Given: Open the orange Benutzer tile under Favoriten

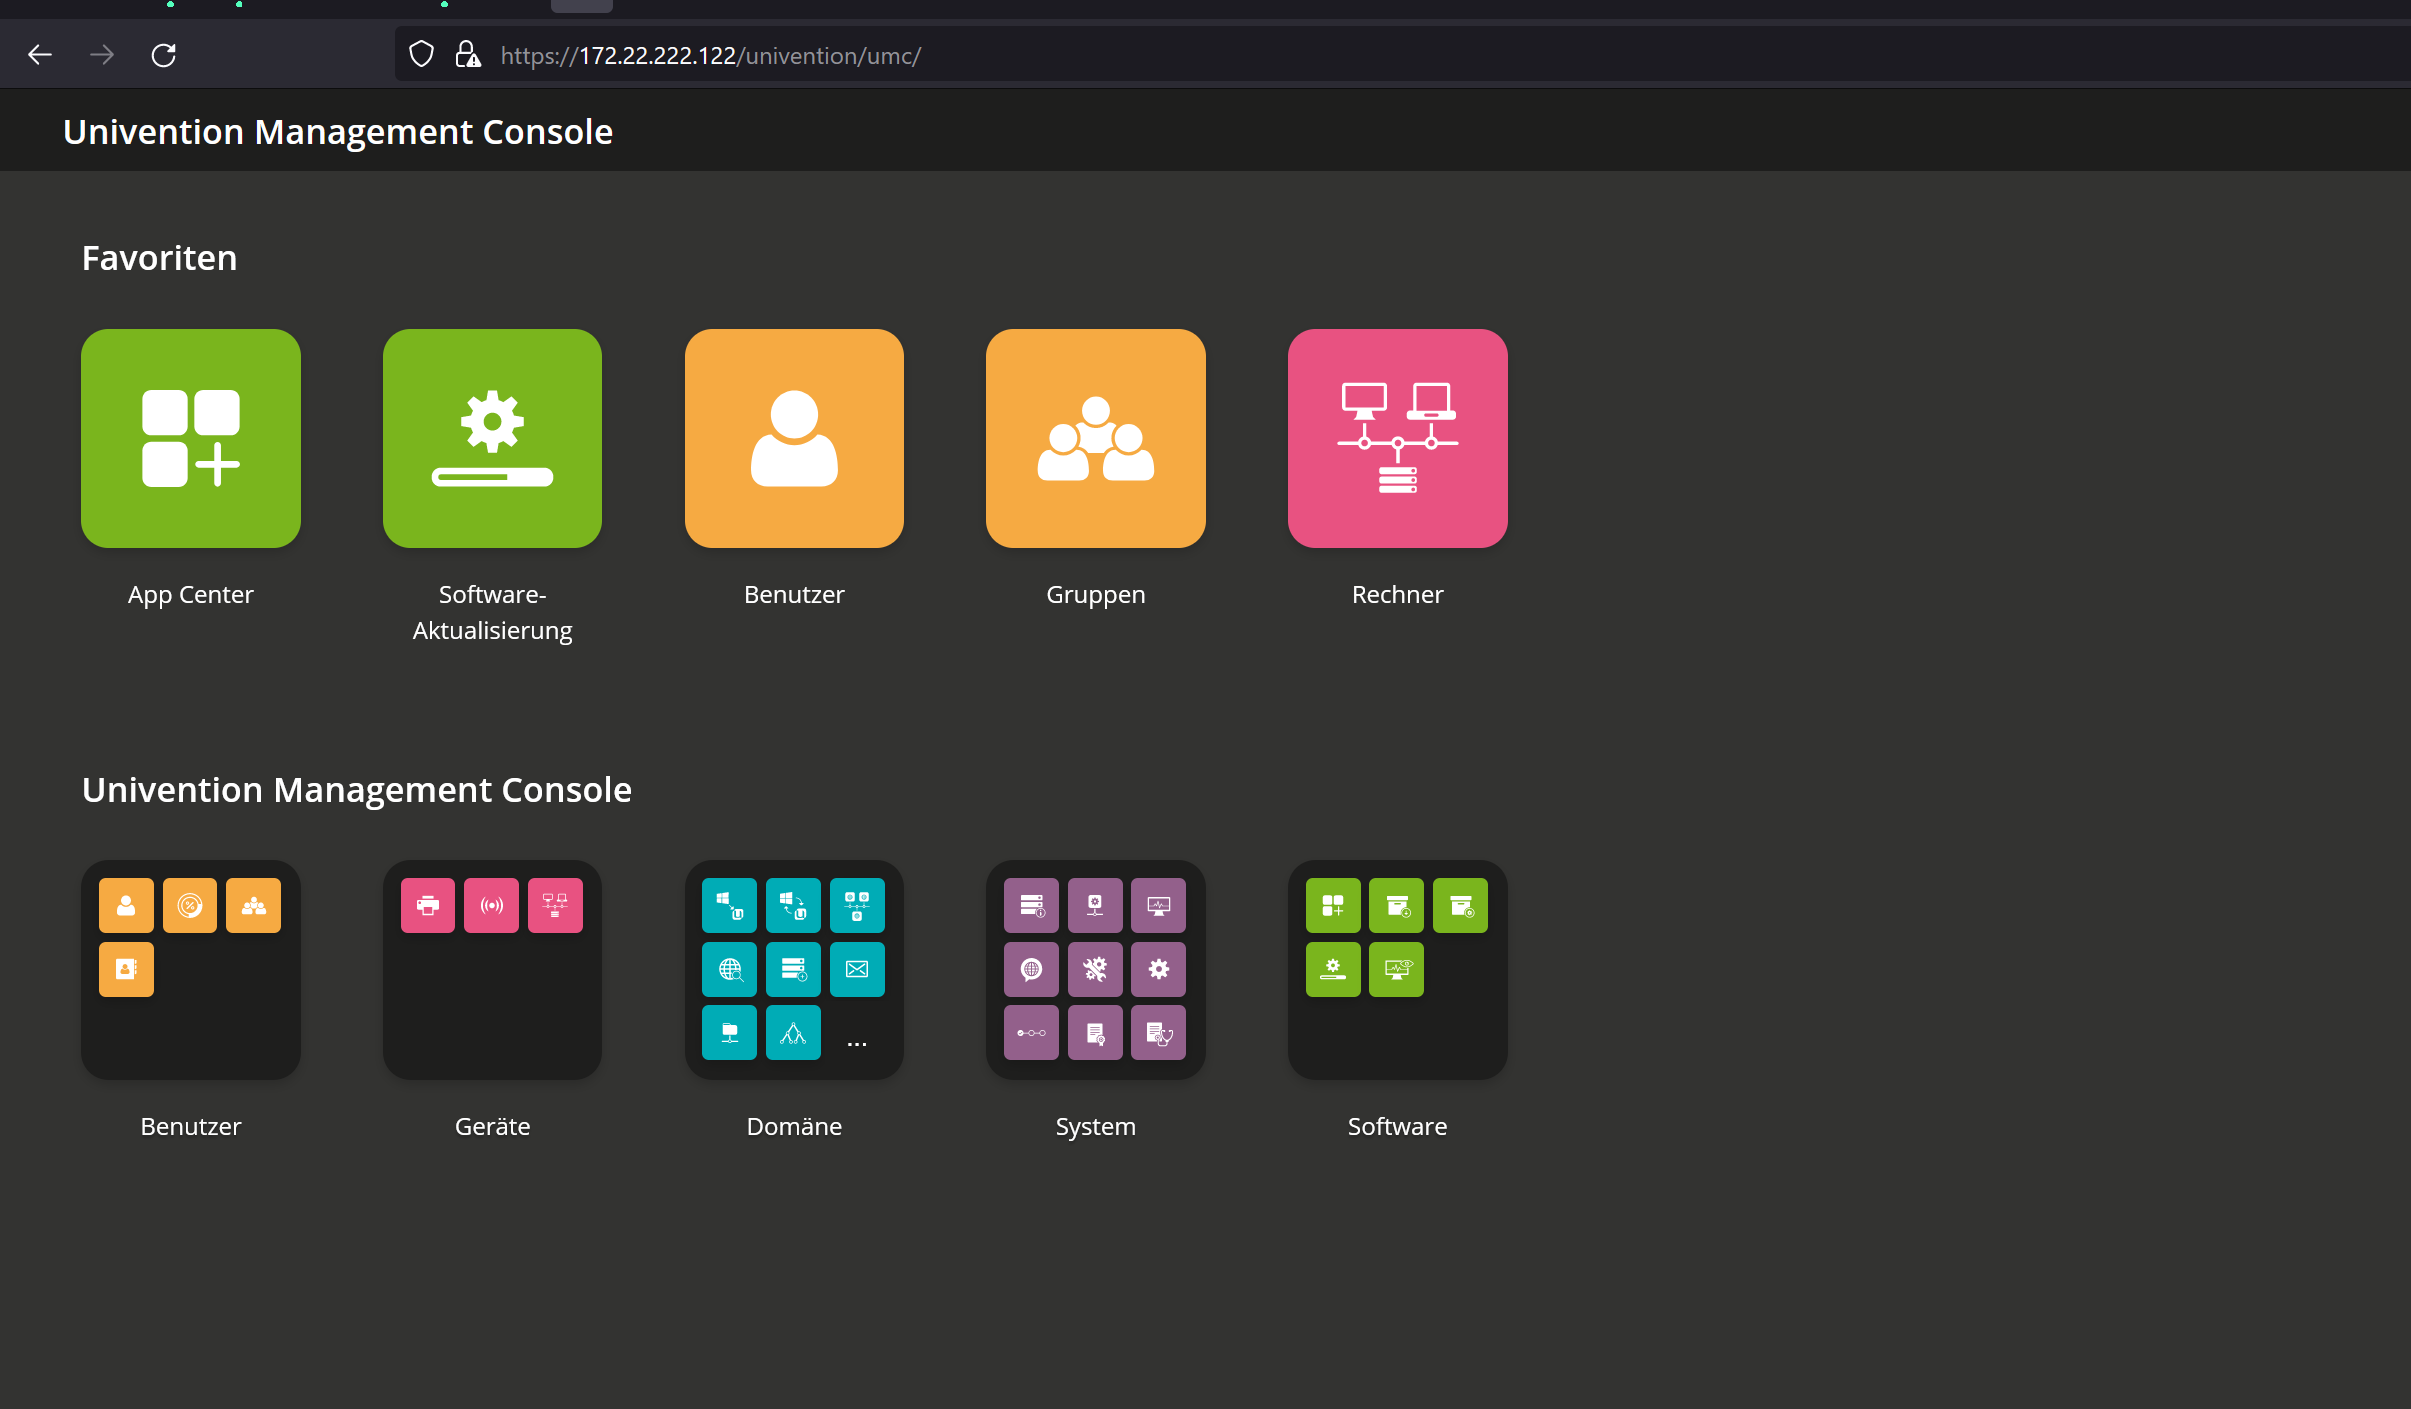Looking at the screenshot, I should tap(795, 438).
